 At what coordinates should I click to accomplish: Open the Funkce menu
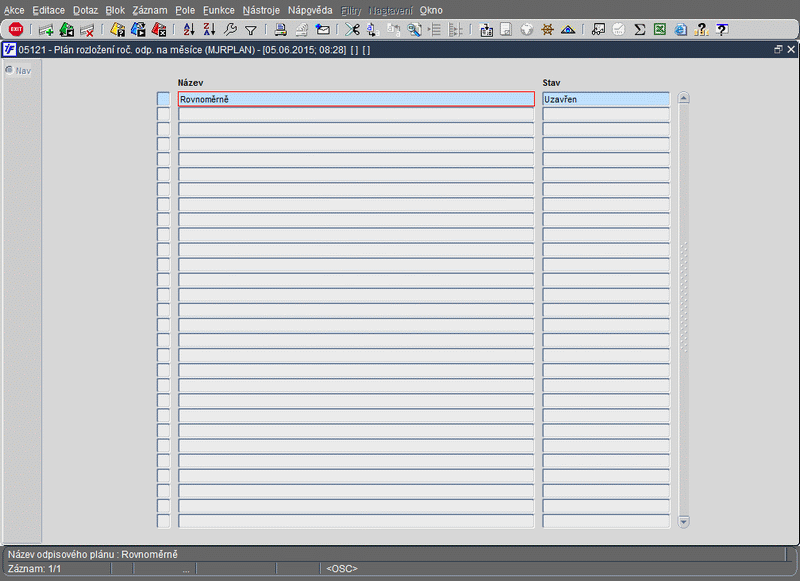[x=218, y=10]
